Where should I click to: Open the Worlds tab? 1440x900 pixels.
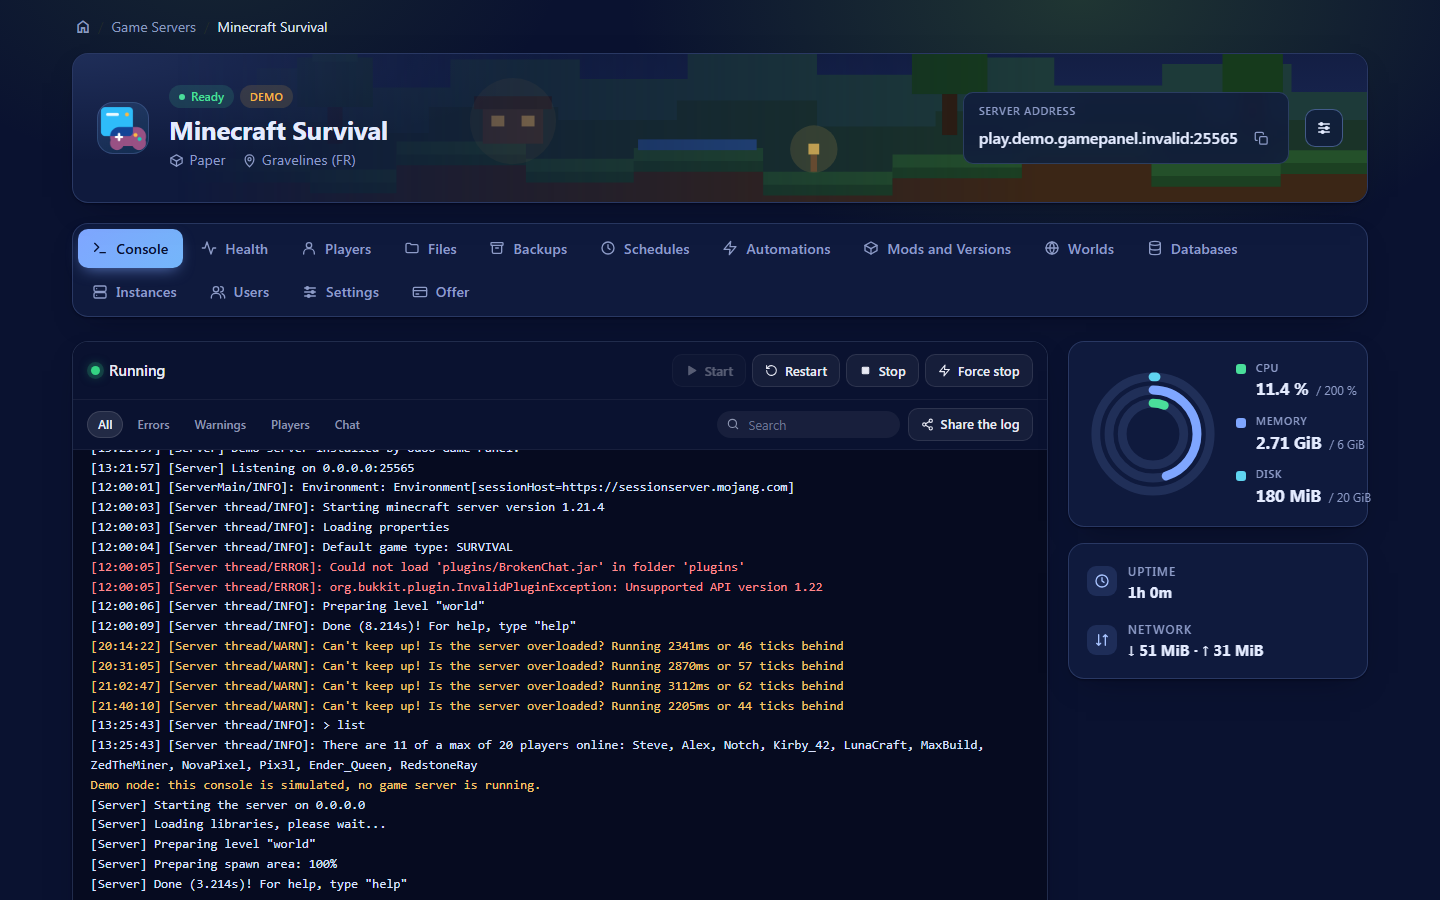click(x=1080, y=249)
